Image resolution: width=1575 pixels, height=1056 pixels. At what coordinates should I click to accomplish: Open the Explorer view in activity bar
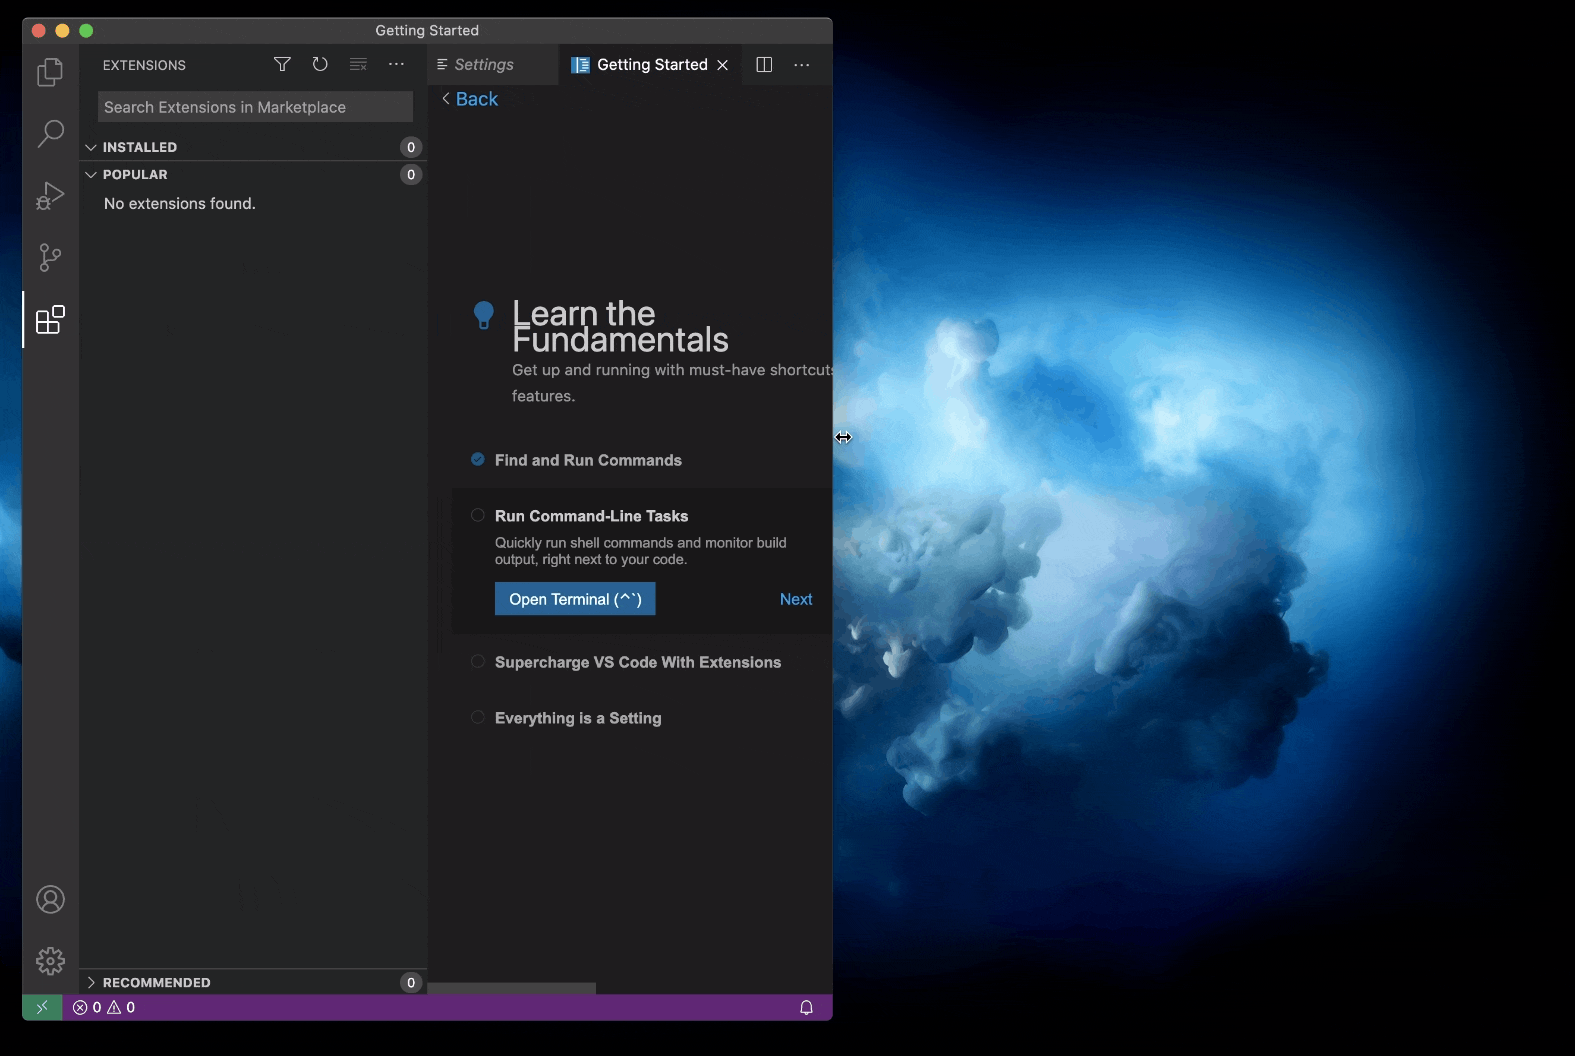tap(50, 72)
